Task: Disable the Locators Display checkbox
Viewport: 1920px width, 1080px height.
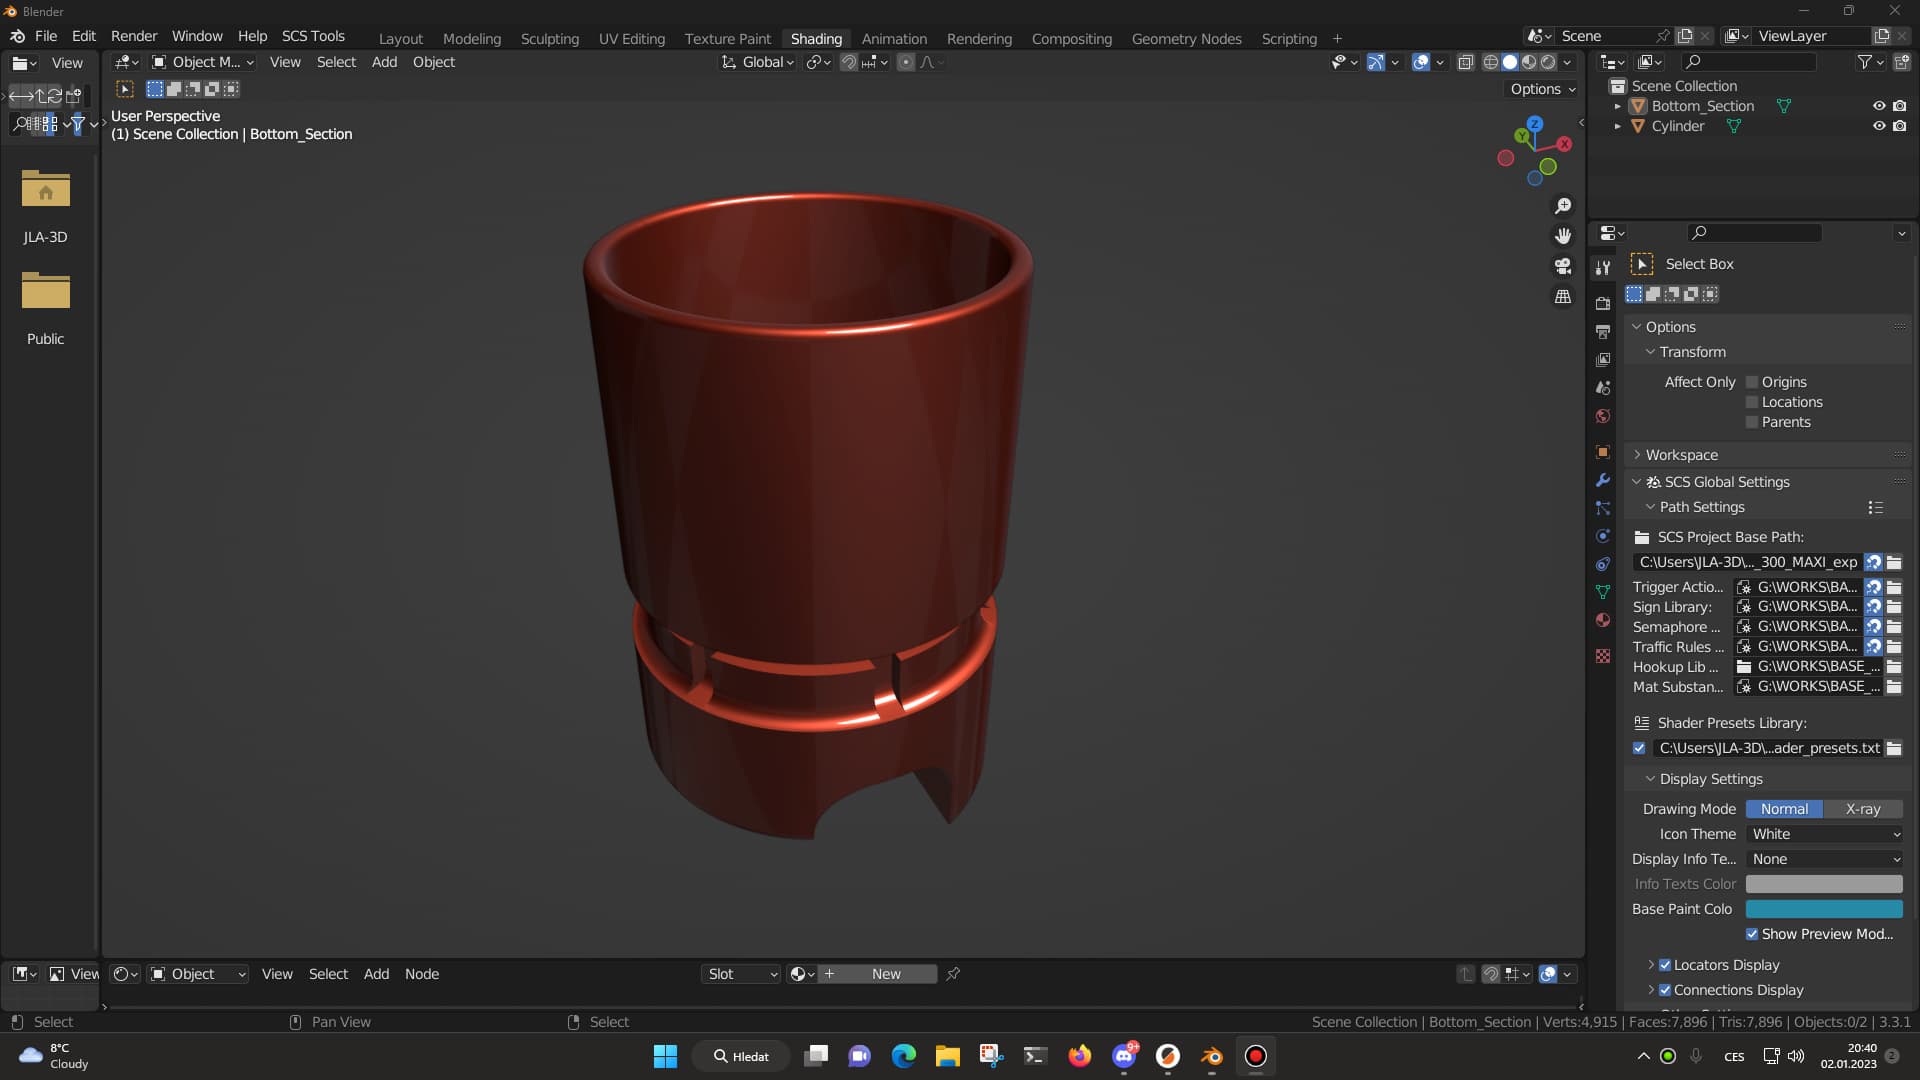Action: click(x=1665, y=965)
